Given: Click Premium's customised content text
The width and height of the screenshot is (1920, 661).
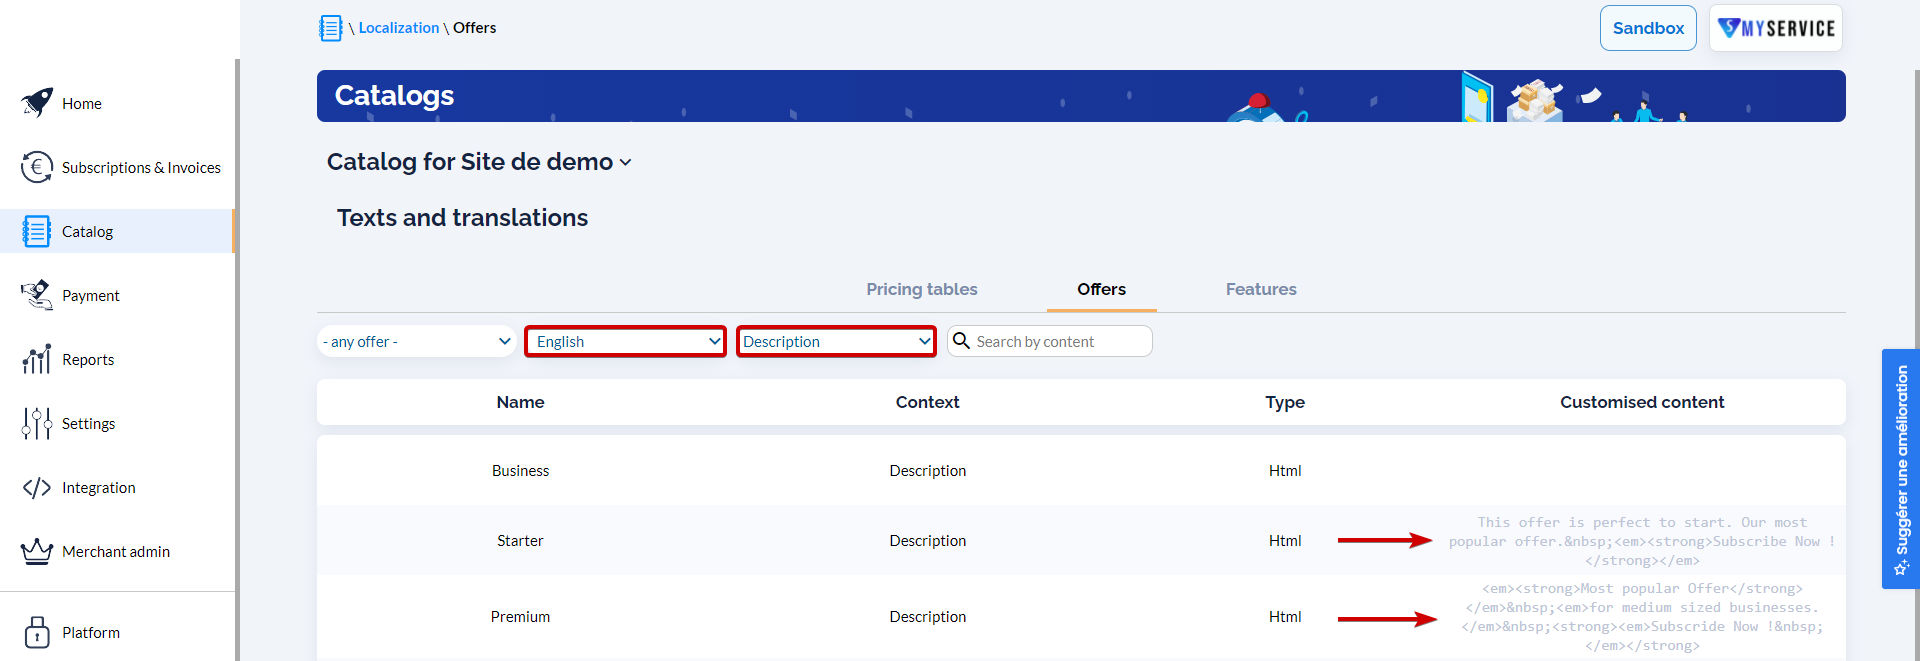Looking at the screenshot, I should point(1642,617).
